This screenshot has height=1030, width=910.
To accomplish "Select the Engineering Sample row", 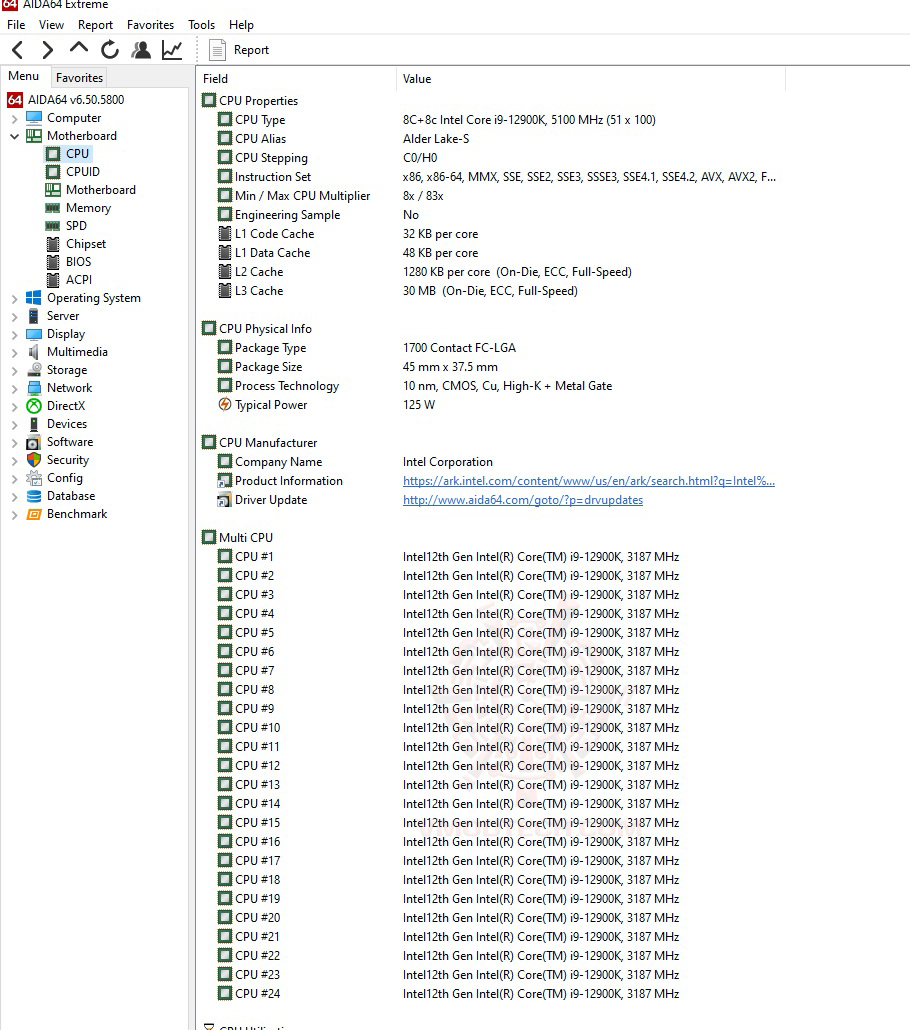I will [493, 215].
